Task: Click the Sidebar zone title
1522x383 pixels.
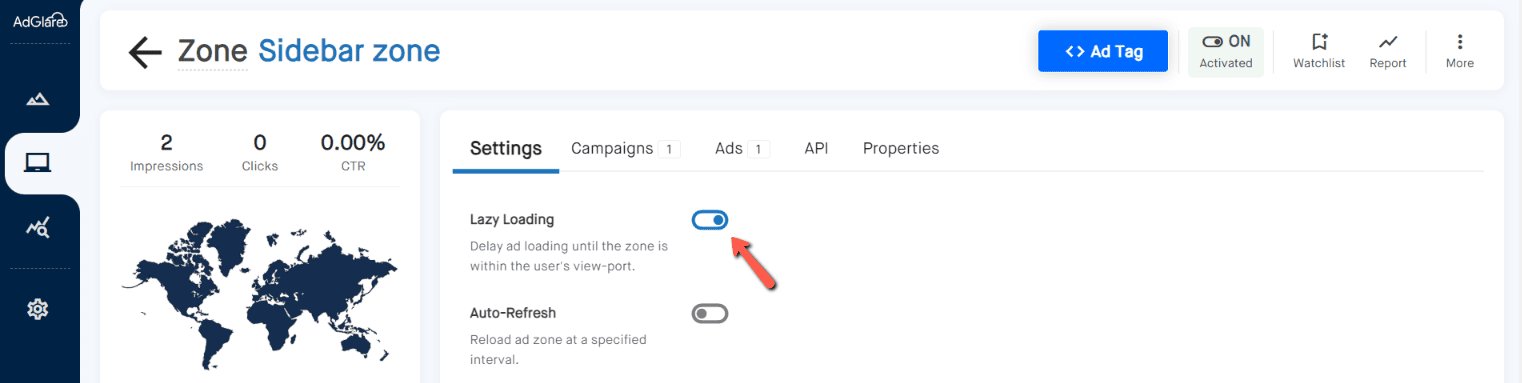Action: pos(349,50)
